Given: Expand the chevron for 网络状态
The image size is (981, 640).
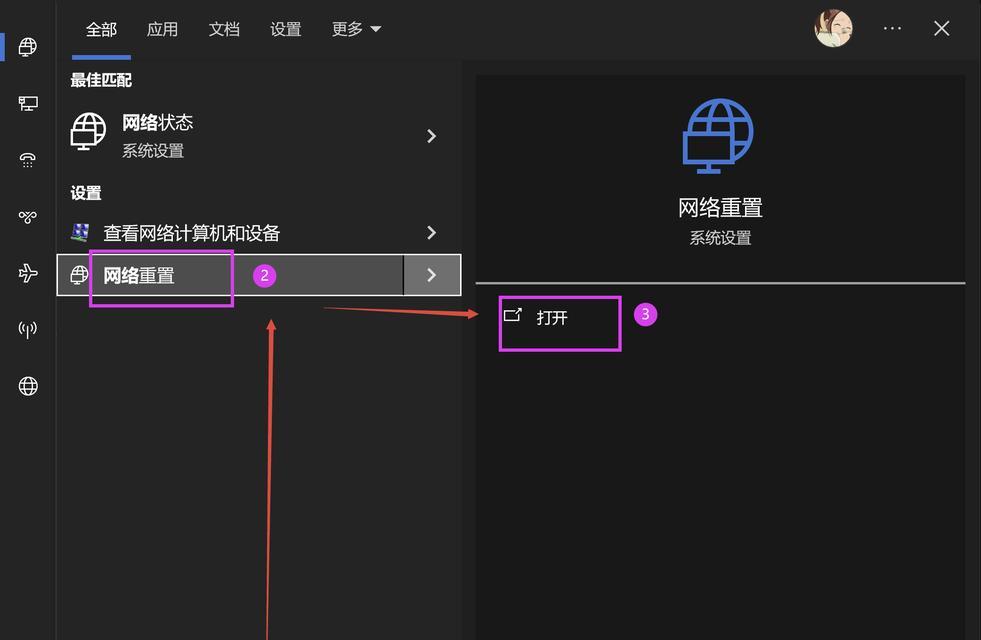Looking at the screenshot, I should (x=431, y=136).
